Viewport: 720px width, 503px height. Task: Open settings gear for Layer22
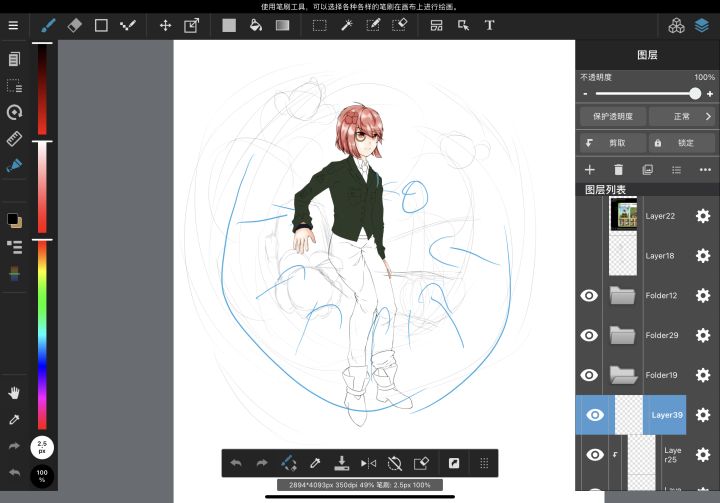tap(703, 216)
